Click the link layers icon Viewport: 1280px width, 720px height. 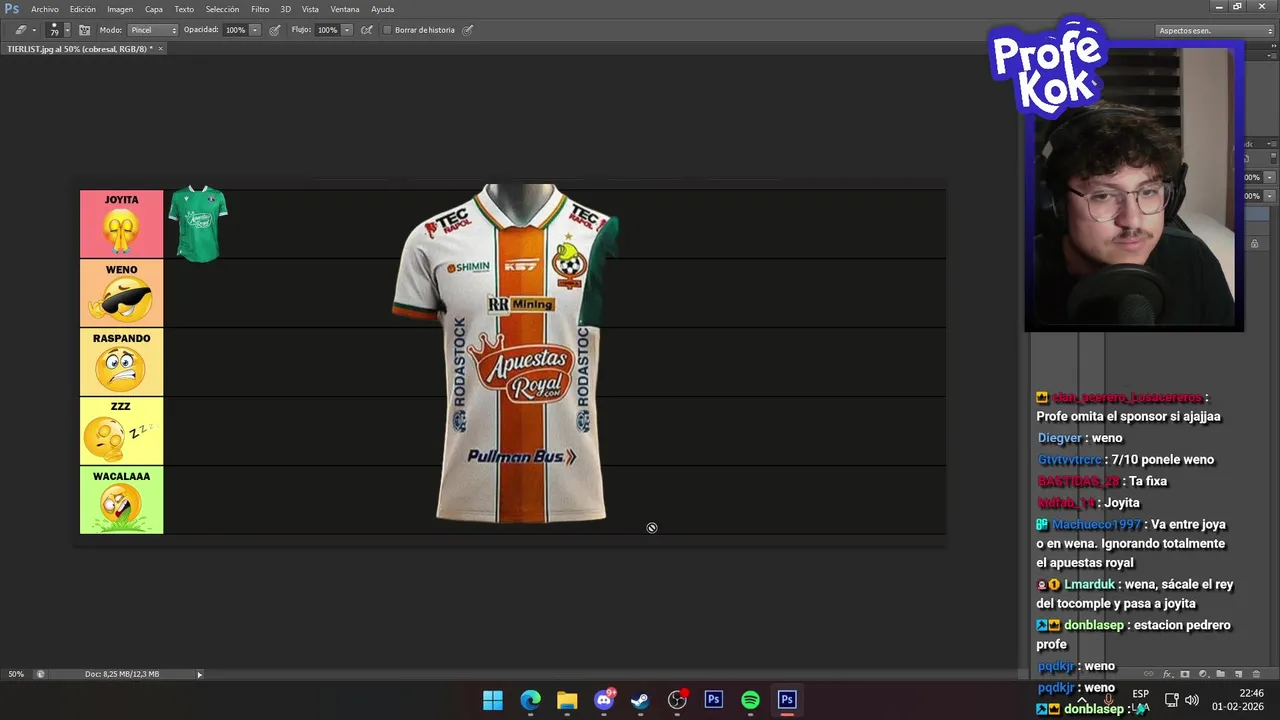[x=1149, y=674]
